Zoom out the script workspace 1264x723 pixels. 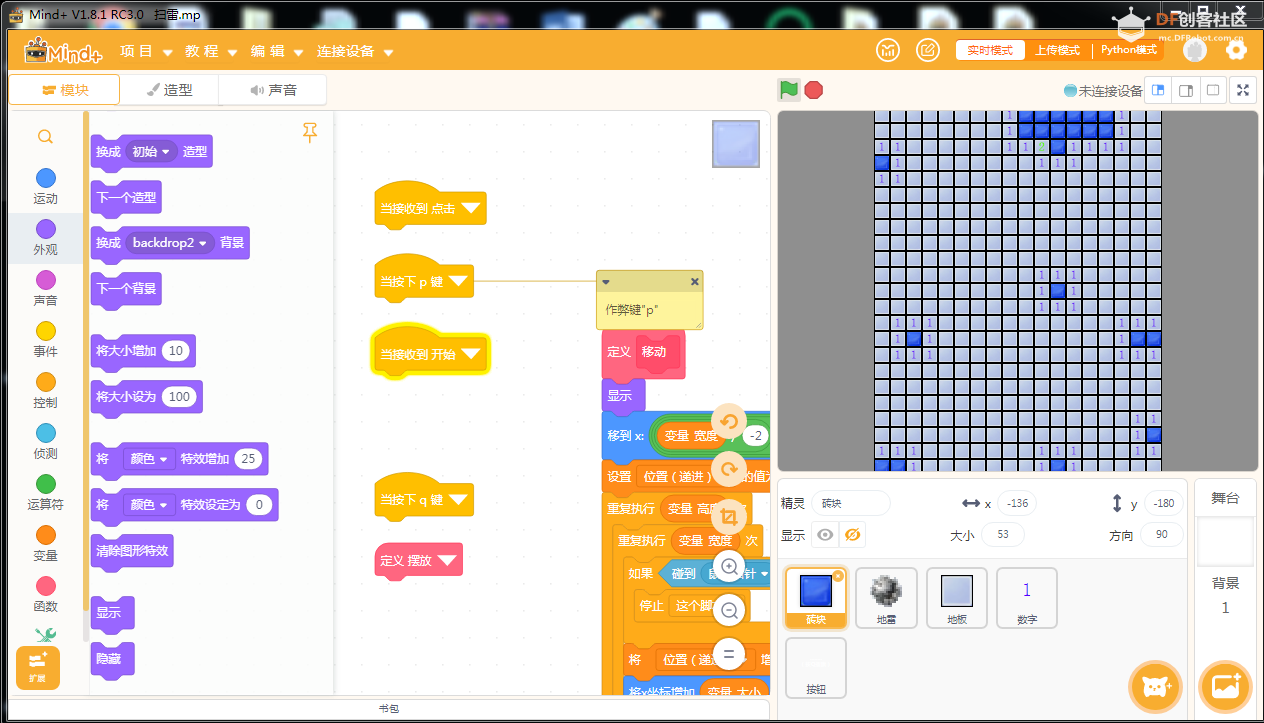[x=729, y=610]
